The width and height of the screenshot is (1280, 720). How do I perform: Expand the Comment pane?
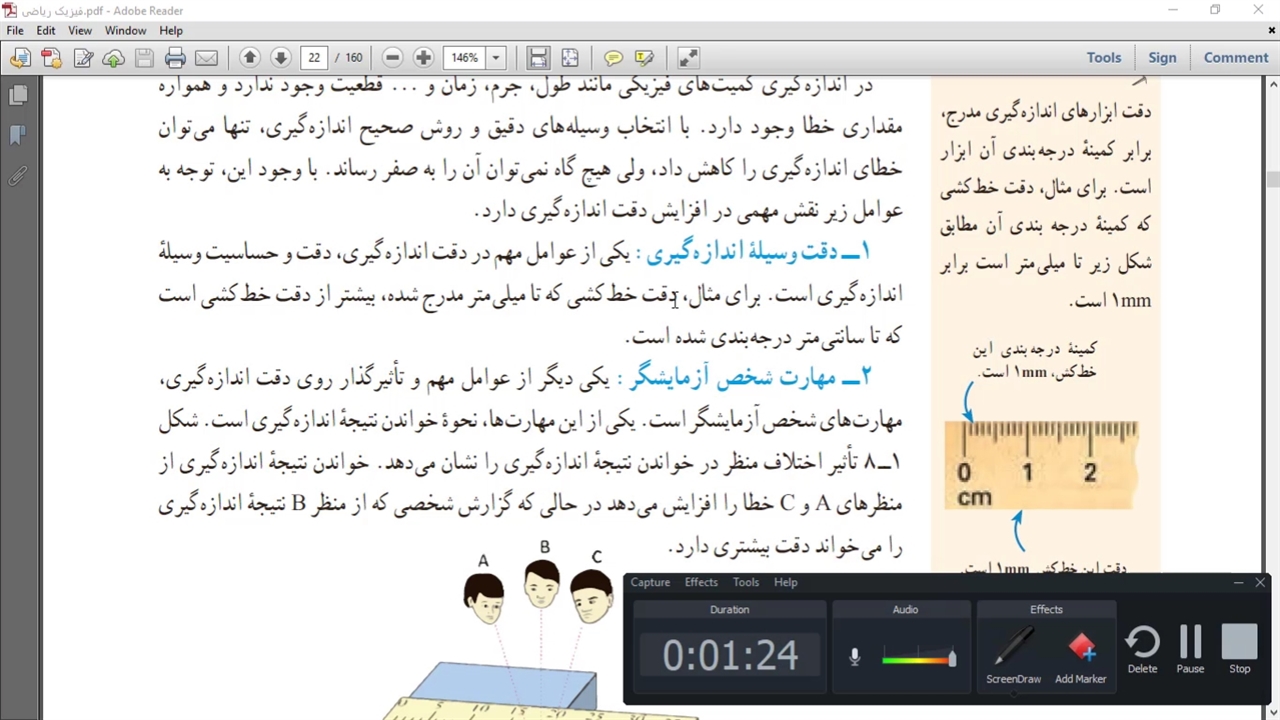(1235, 58)
